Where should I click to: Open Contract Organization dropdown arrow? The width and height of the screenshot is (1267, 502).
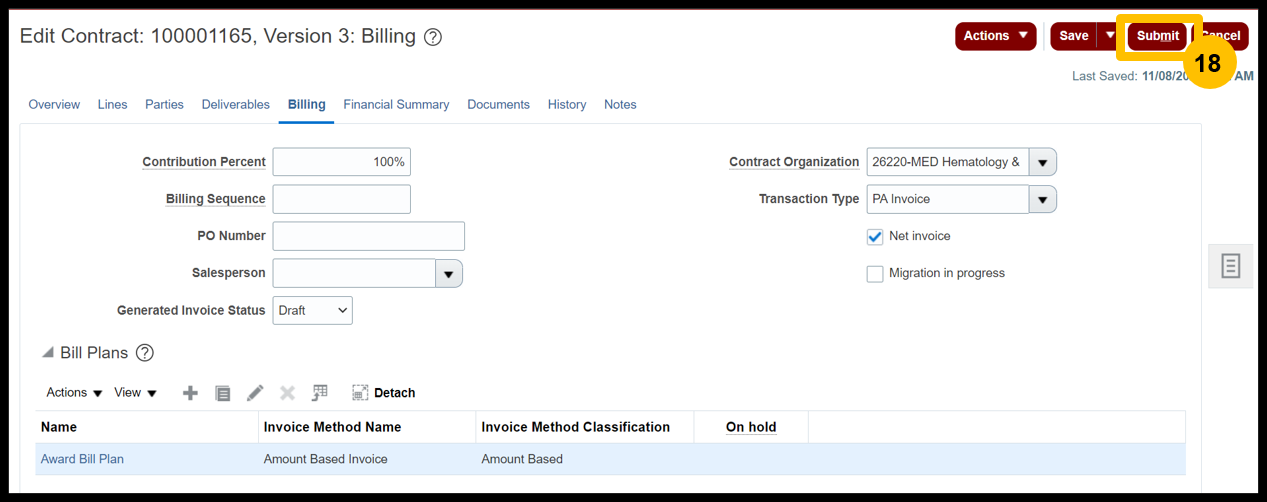[1042, 162]
